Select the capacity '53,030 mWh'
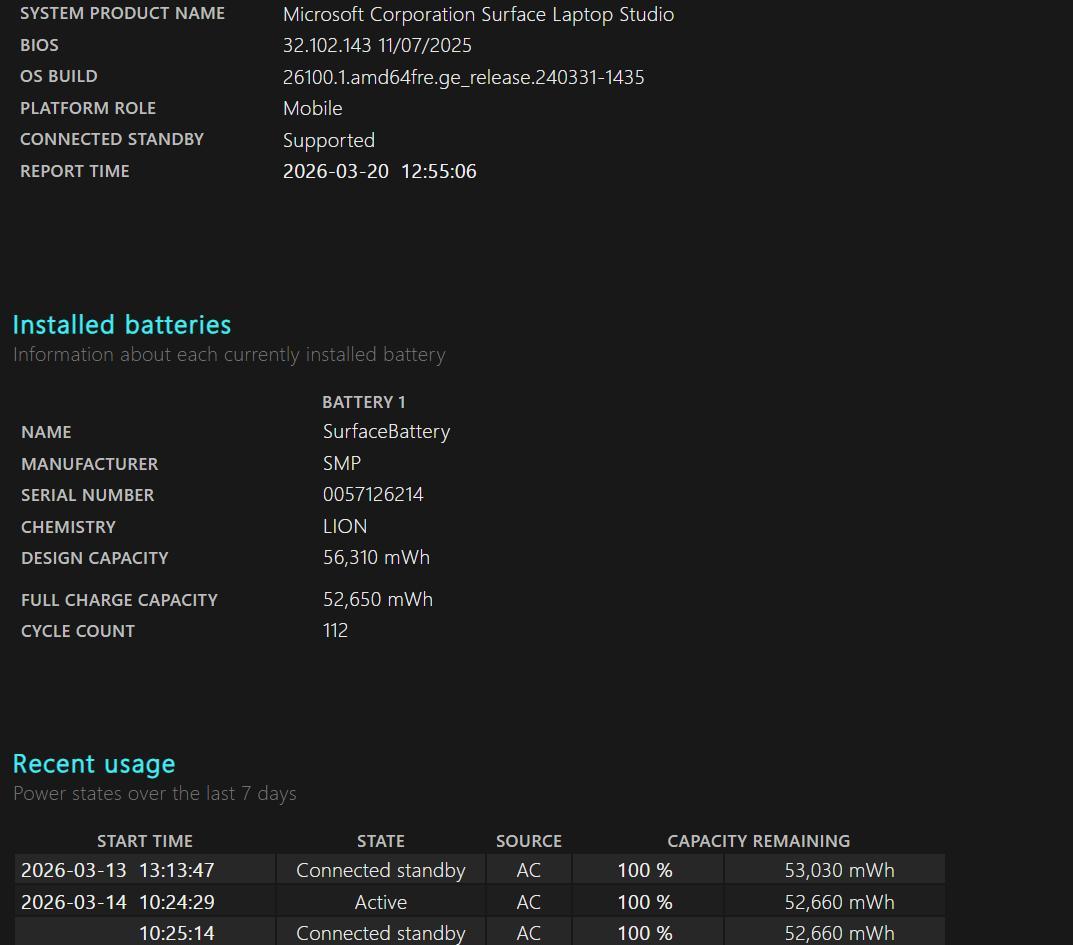 839,870
